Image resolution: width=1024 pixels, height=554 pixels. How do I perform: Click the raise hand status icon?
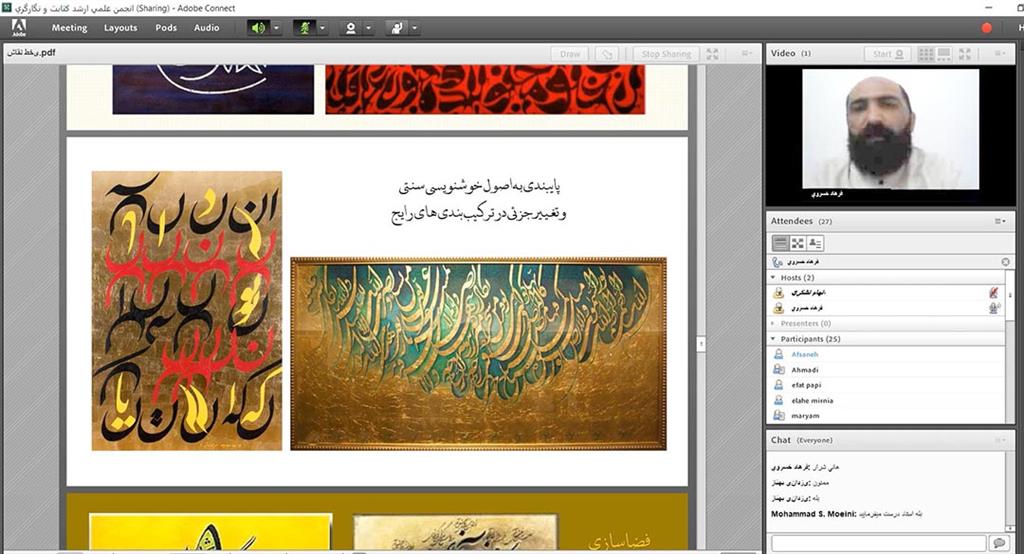(396, 28)
